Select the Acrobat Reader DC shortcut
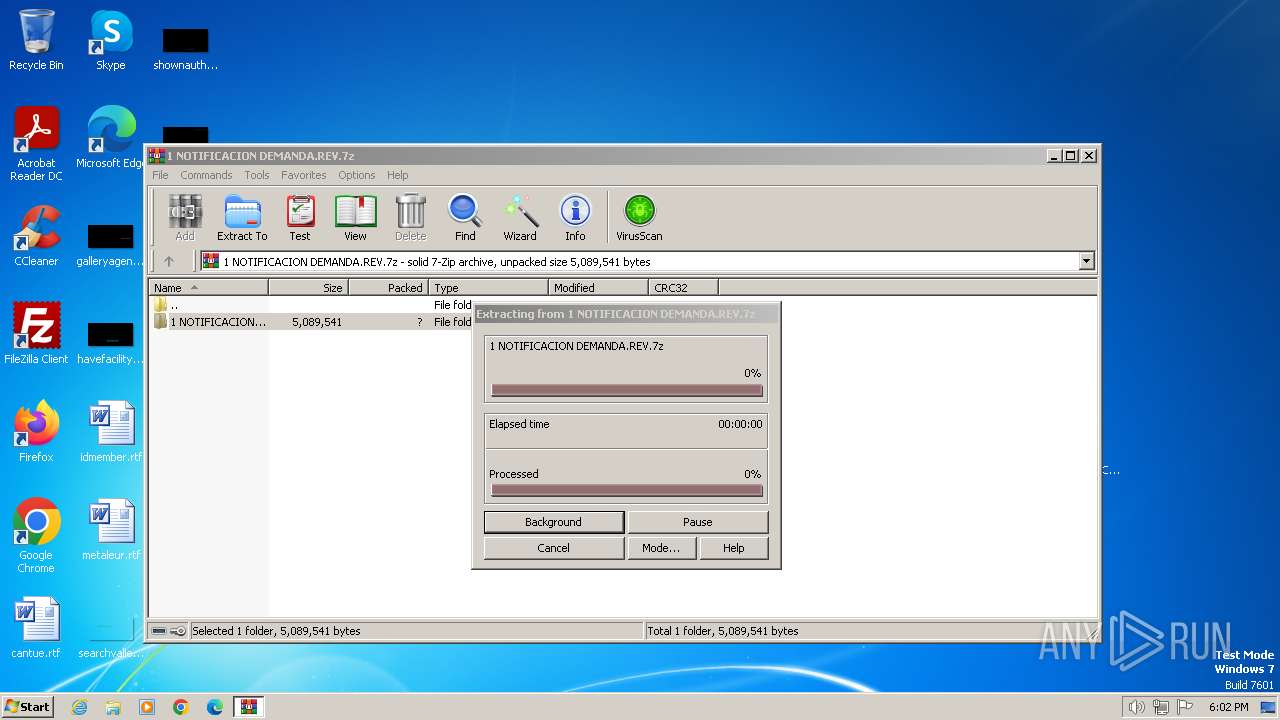Image resolution: width=1280 pixels, height=720 pixels. tap(36, 144)
